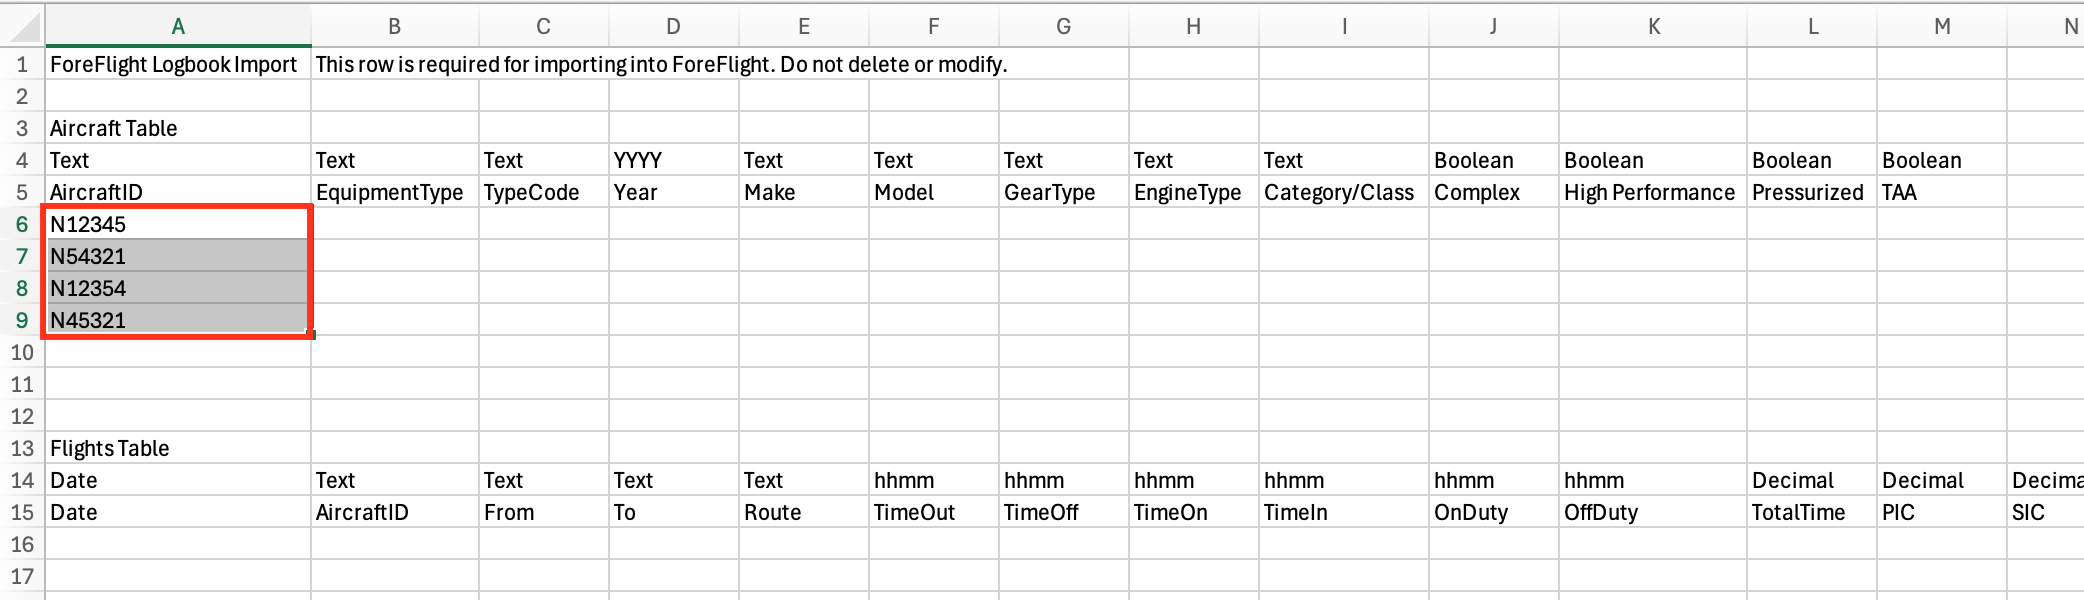Click the fill handle below N45321
Viewport: 2084px width, 600px height.
[x=312, y=335]
